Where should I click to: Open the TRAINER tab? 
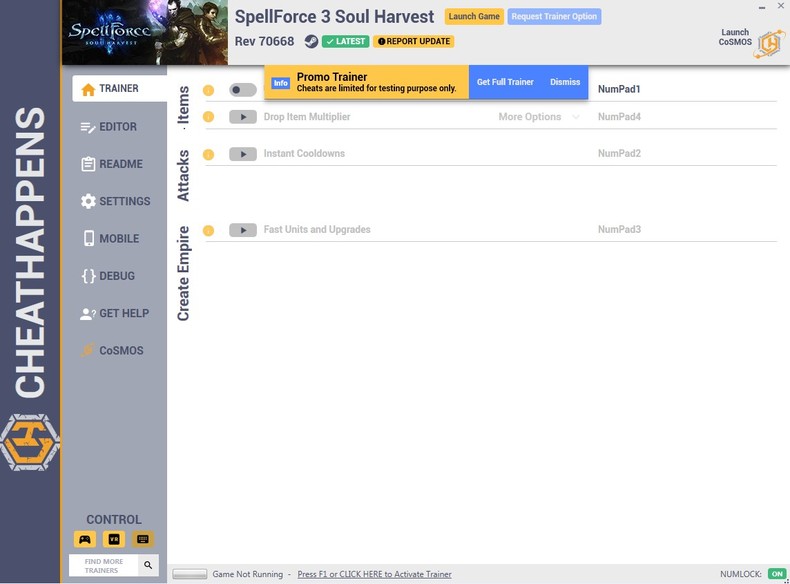[x=119, y=89]
